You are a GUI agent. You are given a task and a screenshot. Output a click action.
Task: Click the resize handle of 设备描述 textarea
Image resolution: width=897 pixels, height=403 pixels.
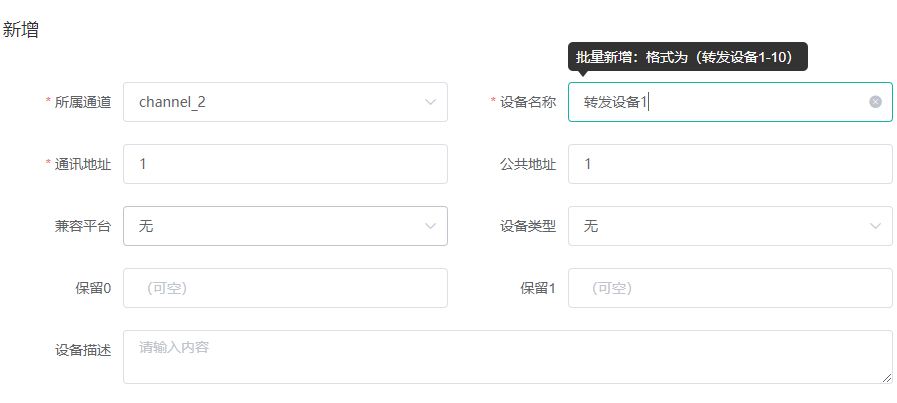(887, 378)
